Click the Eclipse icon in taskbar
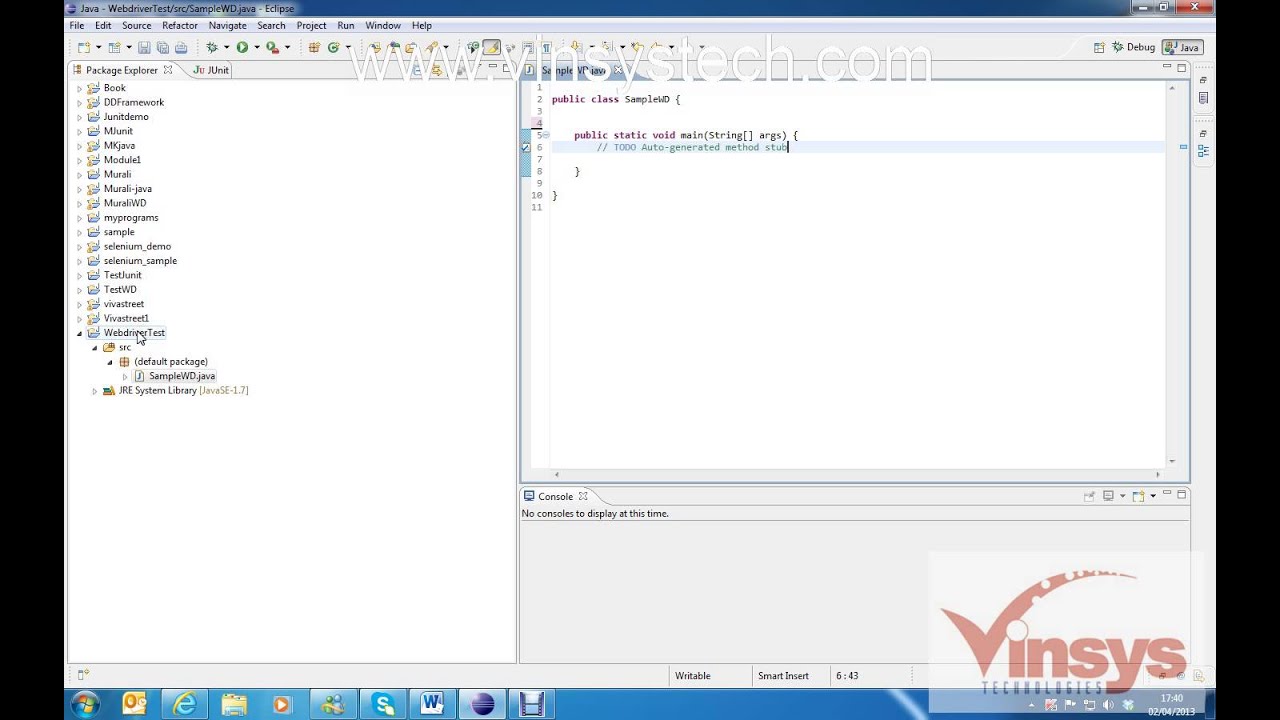Image resolution: width=1280 pixels, height=720 pixels. coord(482,704)
